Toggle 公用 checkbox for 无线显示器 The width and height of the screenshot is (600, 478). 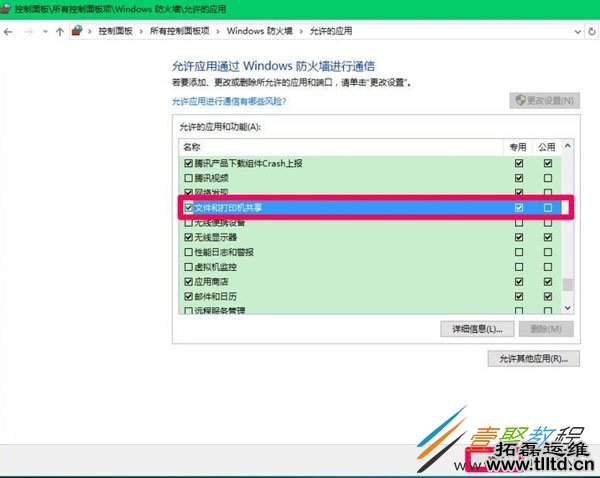pyautogui.click(x=548, y=237)
